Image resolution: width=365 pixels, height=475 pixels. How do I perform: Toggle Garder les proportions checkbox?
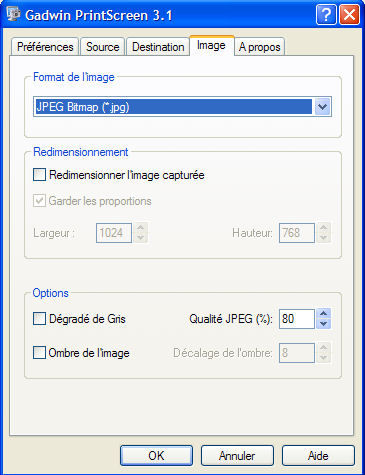[x=39, y=201]
